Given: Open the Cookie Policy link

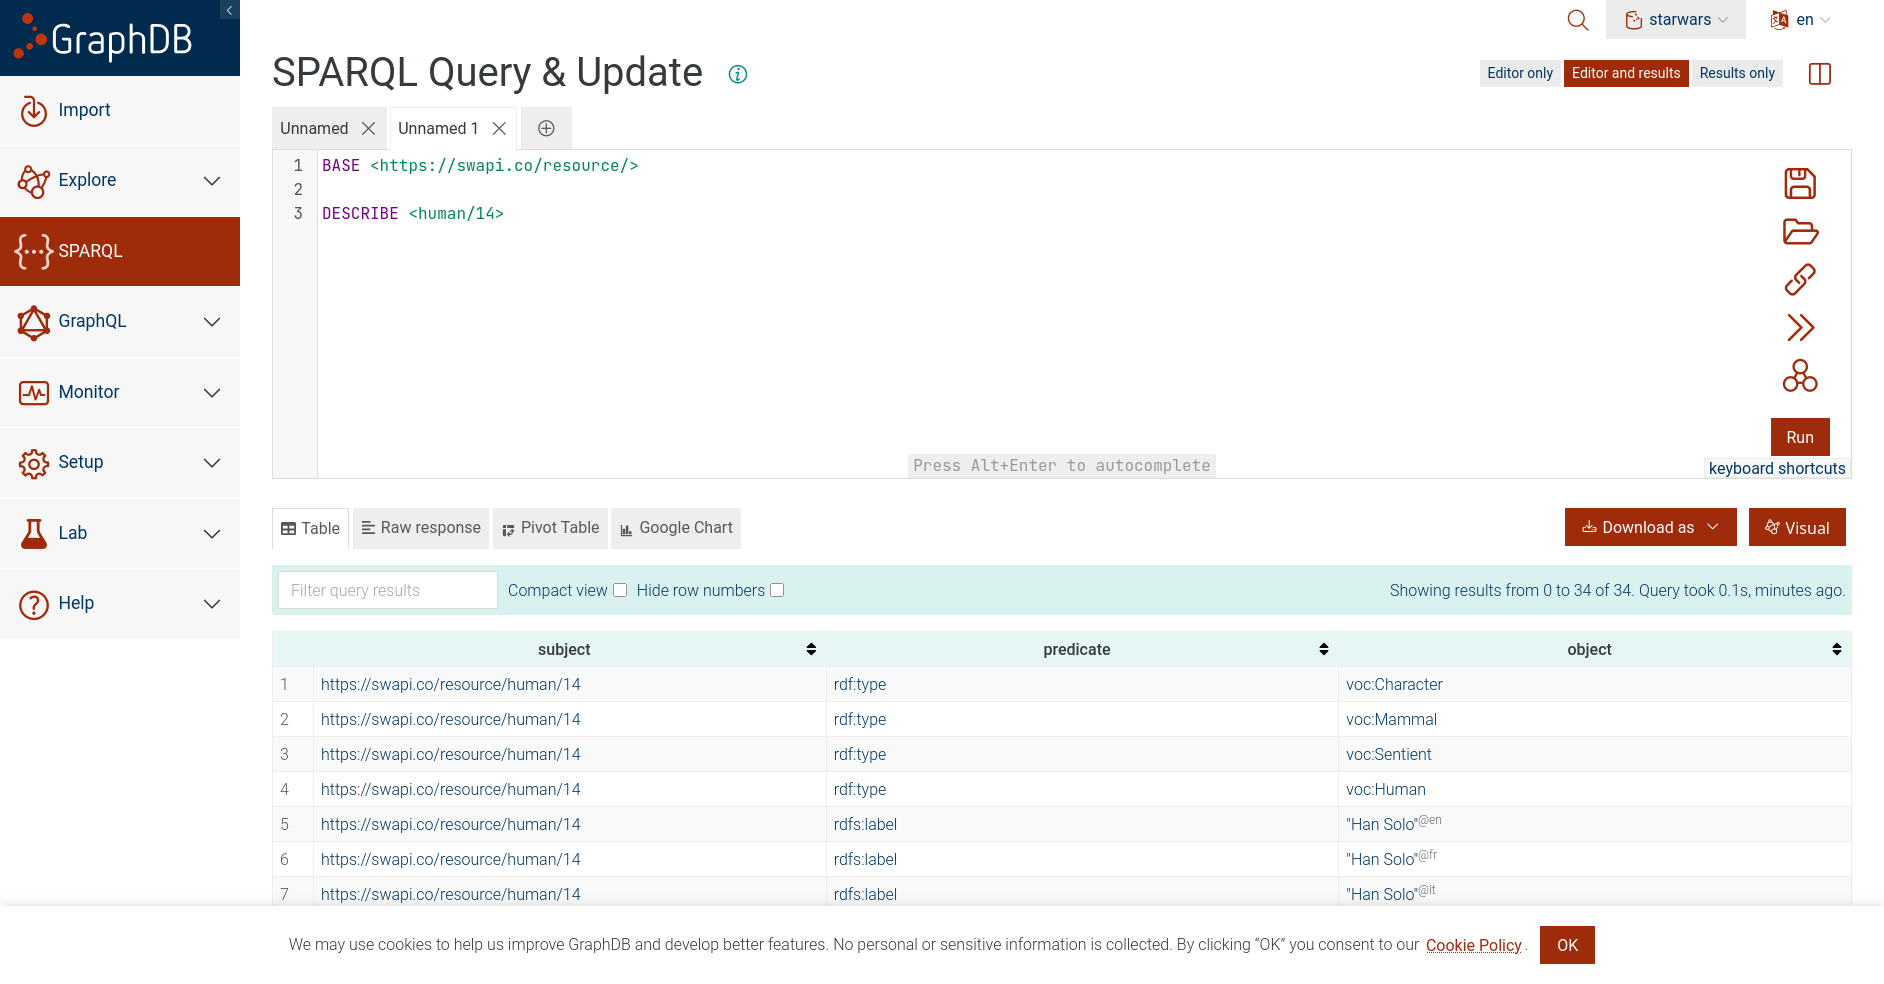Looking at the screenshot, I should [x=1473, y=945].
